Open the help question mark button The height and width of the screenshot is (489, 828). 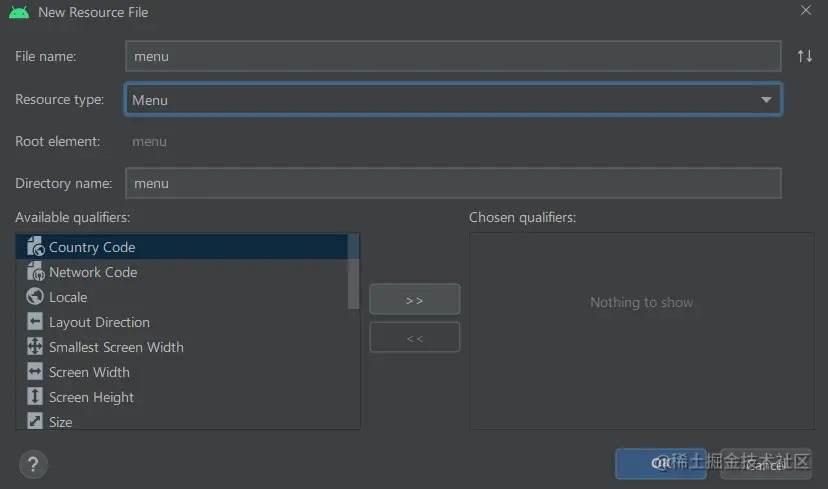click(x=33, y=464)
